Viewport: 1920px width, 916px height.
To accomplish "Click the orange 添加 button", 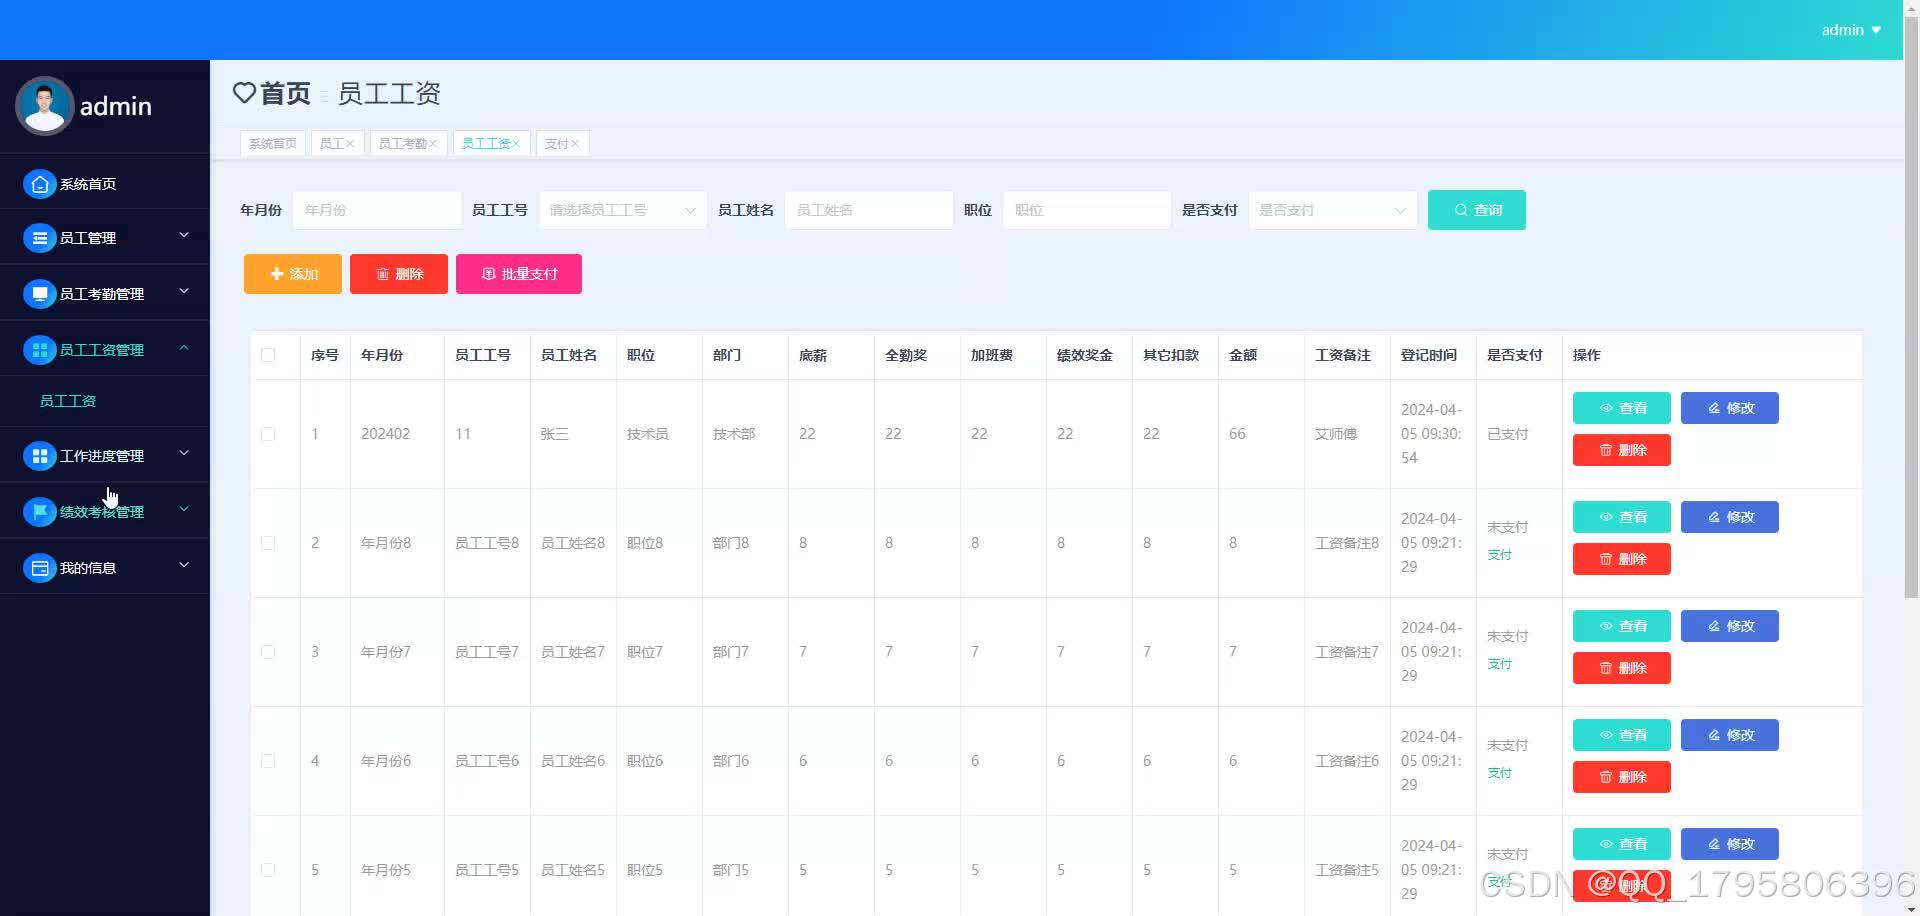I will (x=293, y=274).
